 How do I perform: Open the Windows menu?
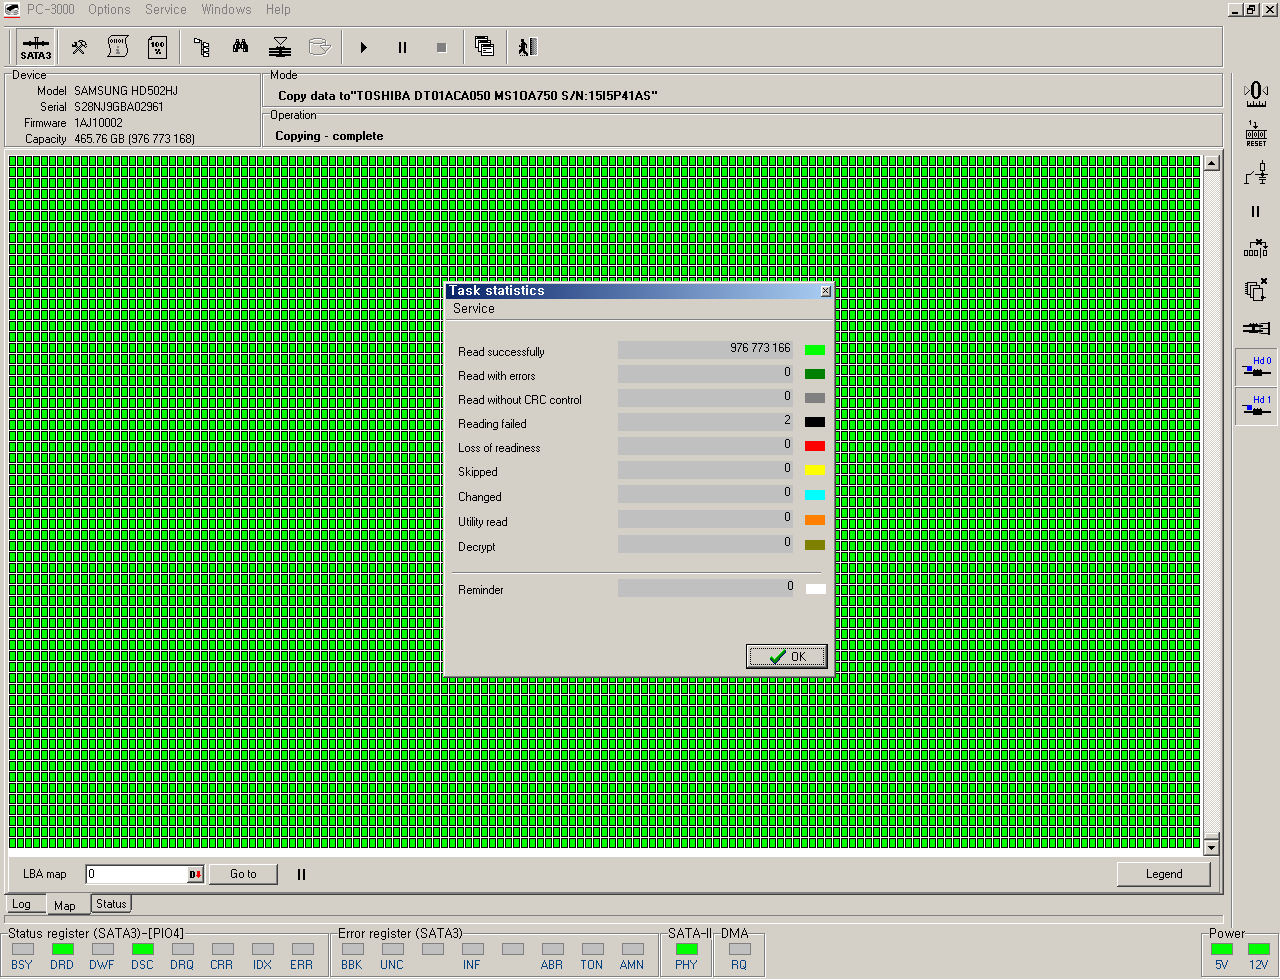[226, 9]
